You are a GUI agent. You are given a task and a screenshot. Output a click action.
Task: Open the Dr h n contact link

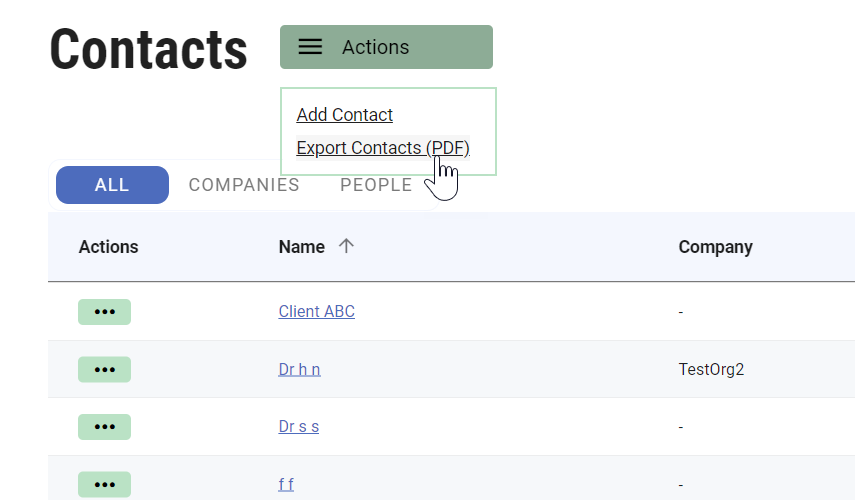[299, 369]
